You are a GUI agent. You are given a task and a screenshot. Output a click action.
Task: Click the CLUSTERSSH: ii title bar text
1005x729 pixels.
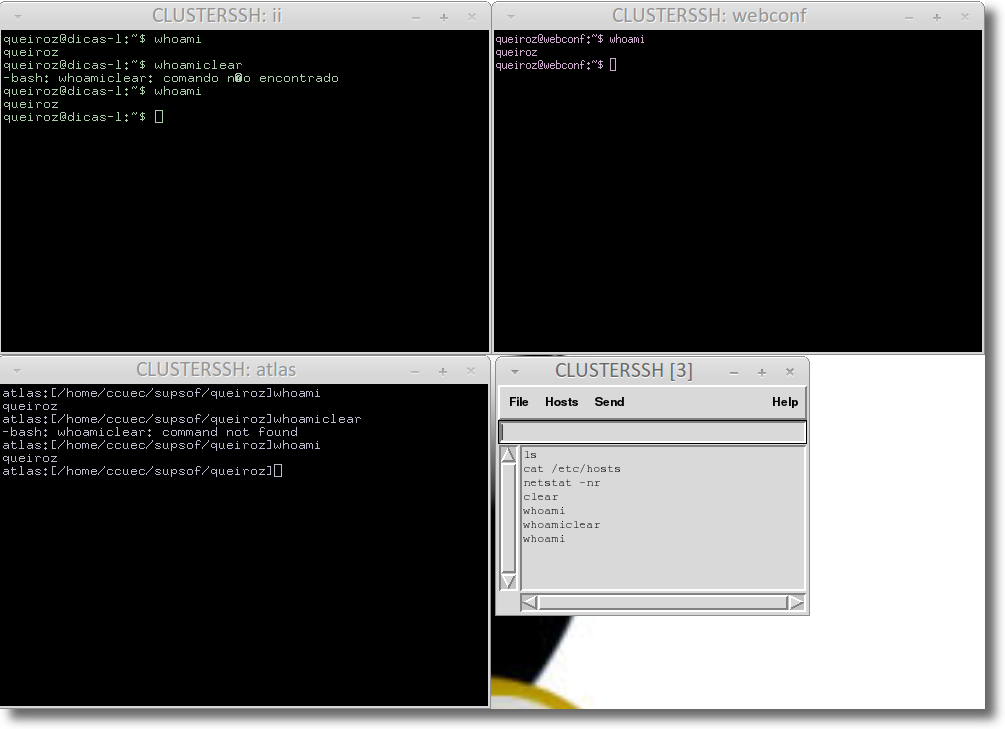(x=217, y=15)
